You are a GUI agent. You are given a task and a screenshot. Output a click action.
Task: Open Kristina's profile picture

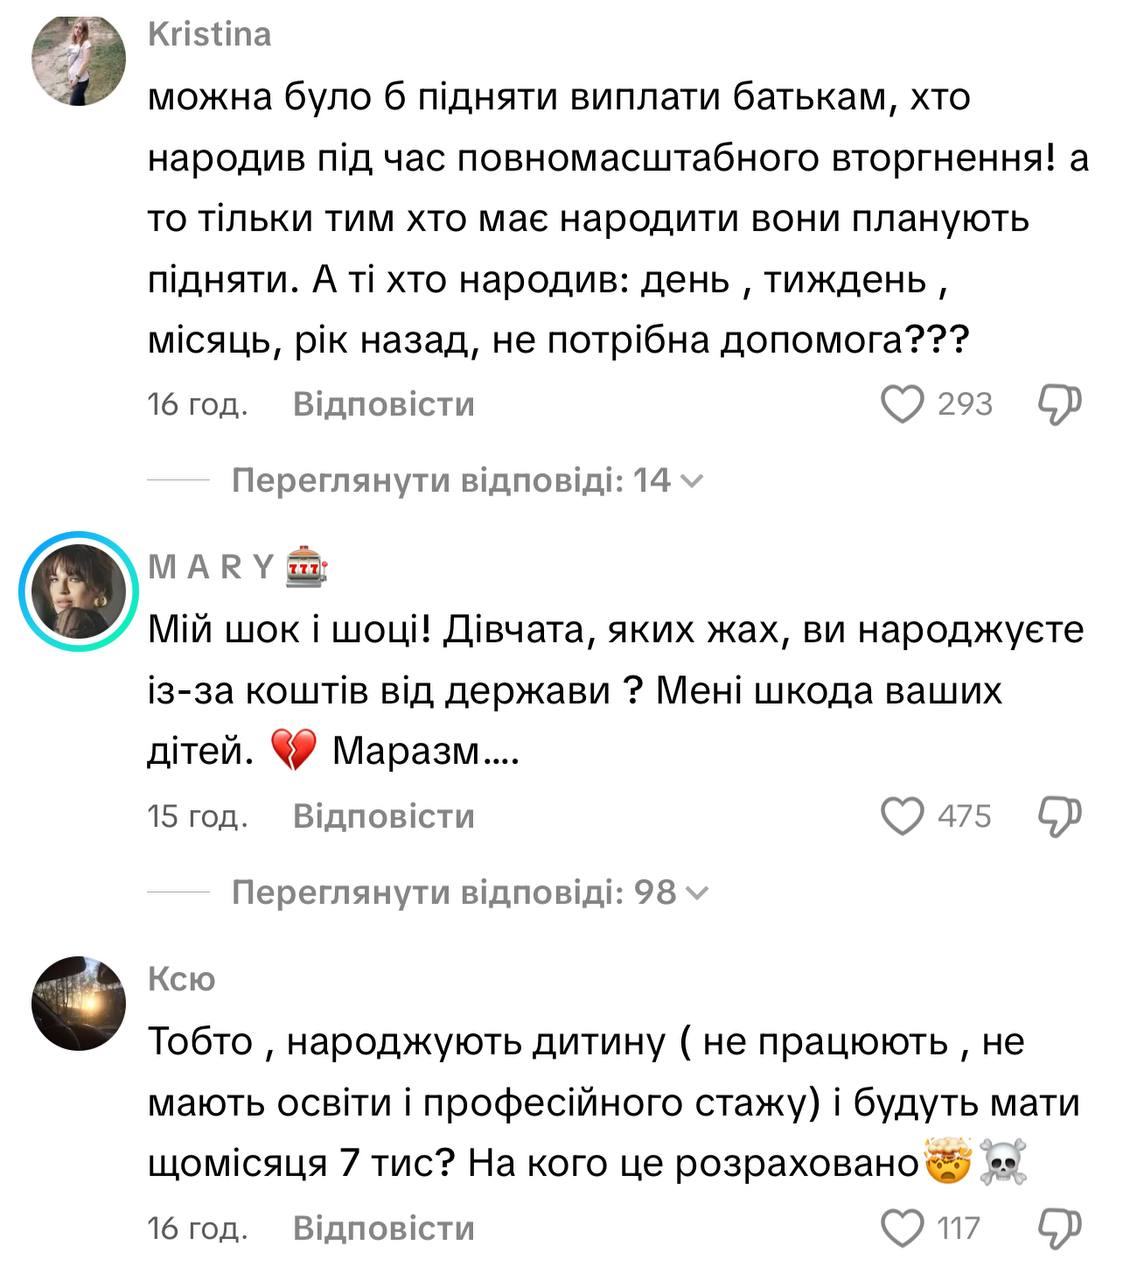point(79,60)
